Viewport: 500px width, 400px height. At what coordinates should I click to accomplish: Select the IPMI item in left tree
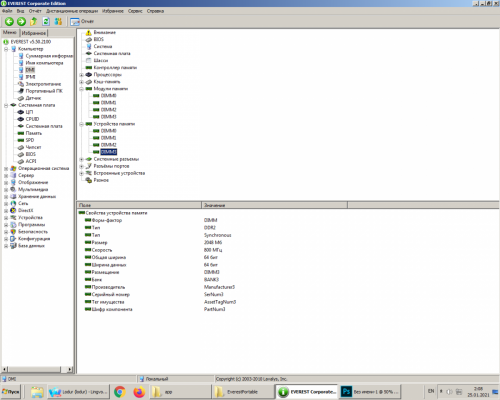click(x=30, y=77)
